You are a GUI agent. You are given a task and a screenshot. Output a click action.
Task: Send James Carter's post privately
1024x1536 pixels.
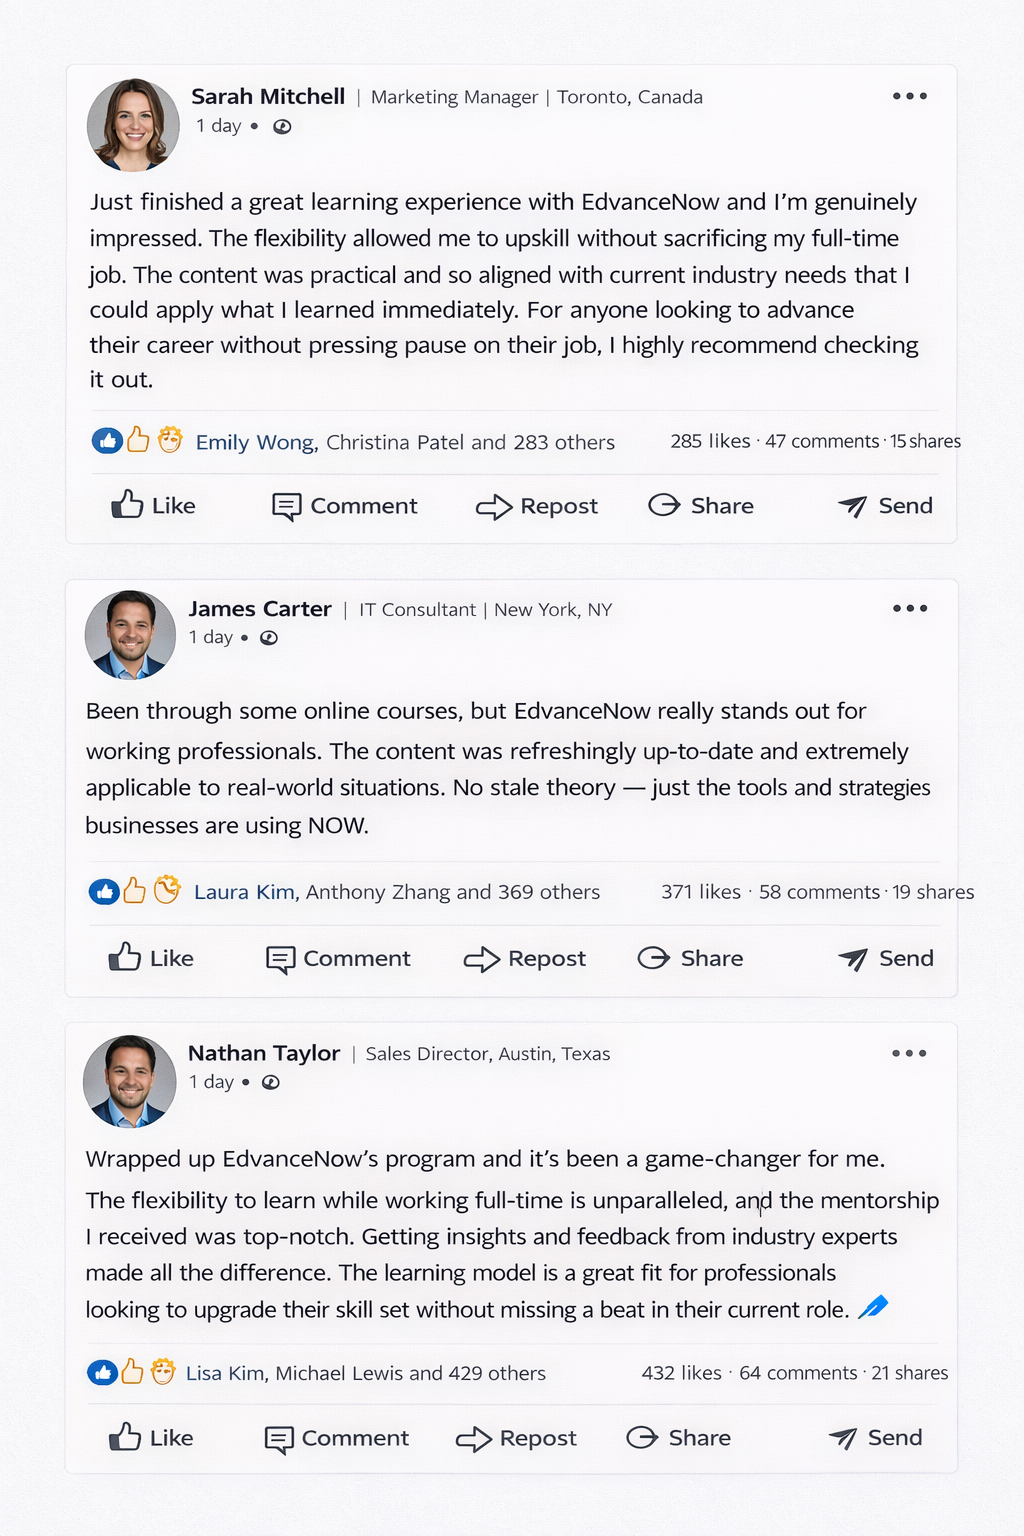click(886, 958)
